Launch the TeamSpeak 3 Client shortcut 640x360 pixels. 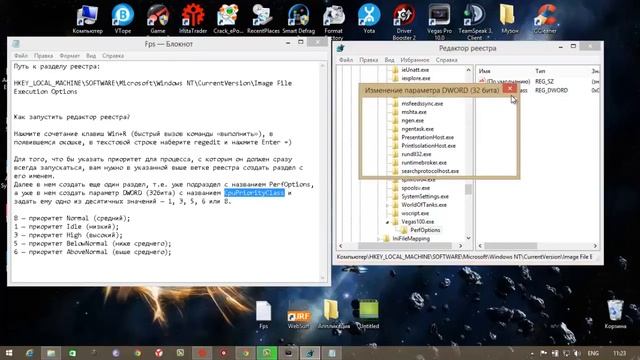[475, 21]
